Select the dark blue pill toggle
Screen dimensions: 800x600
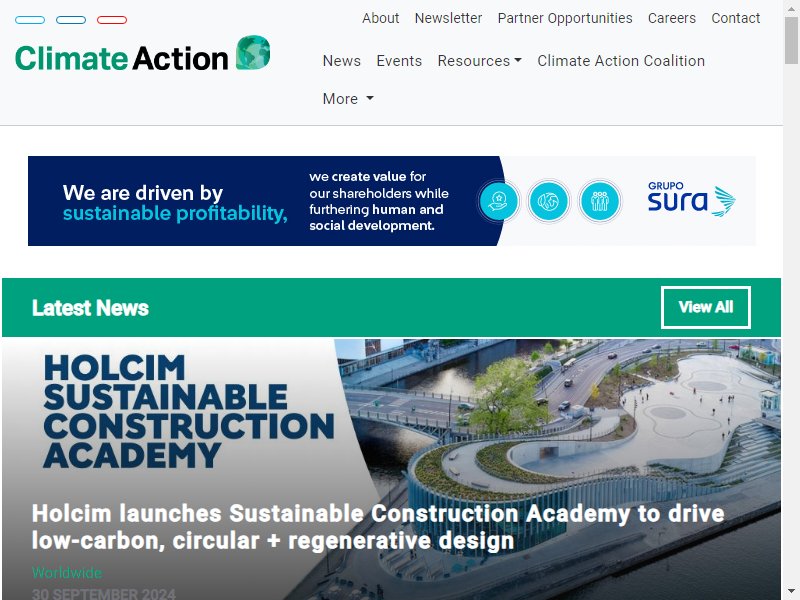71,20
